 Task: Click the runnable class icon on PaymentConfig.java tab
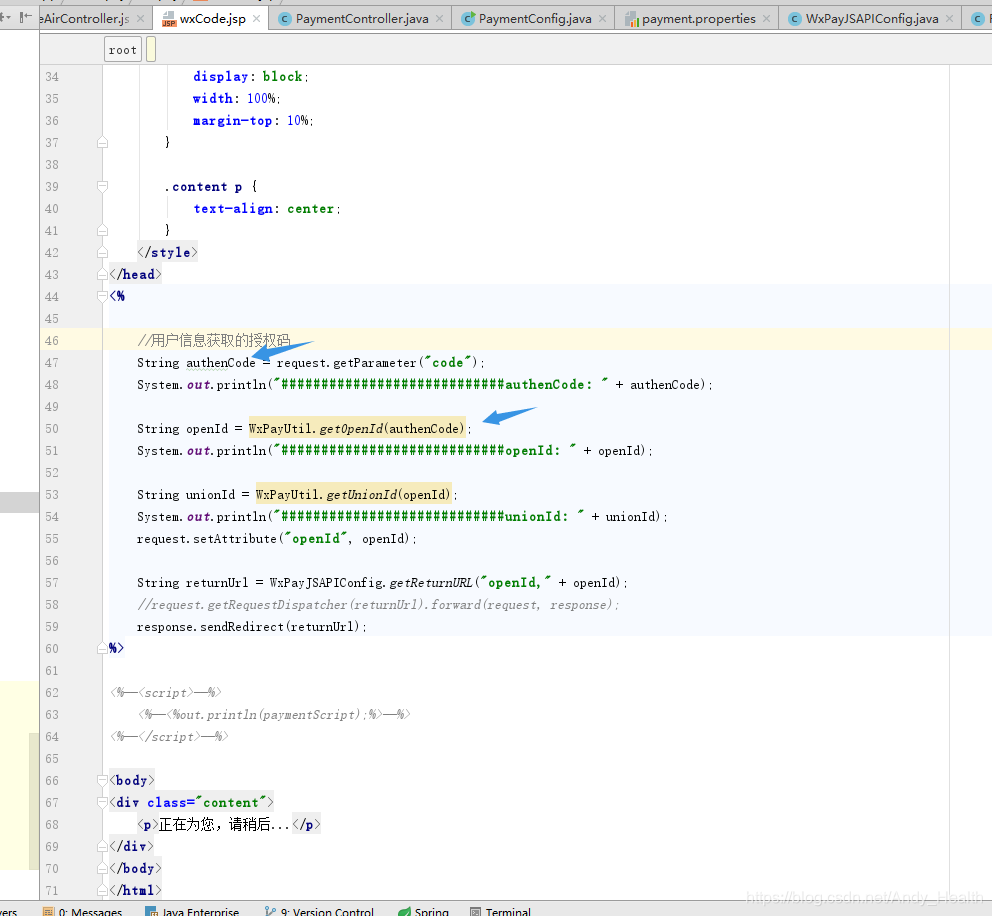click(x=468, y=19)
